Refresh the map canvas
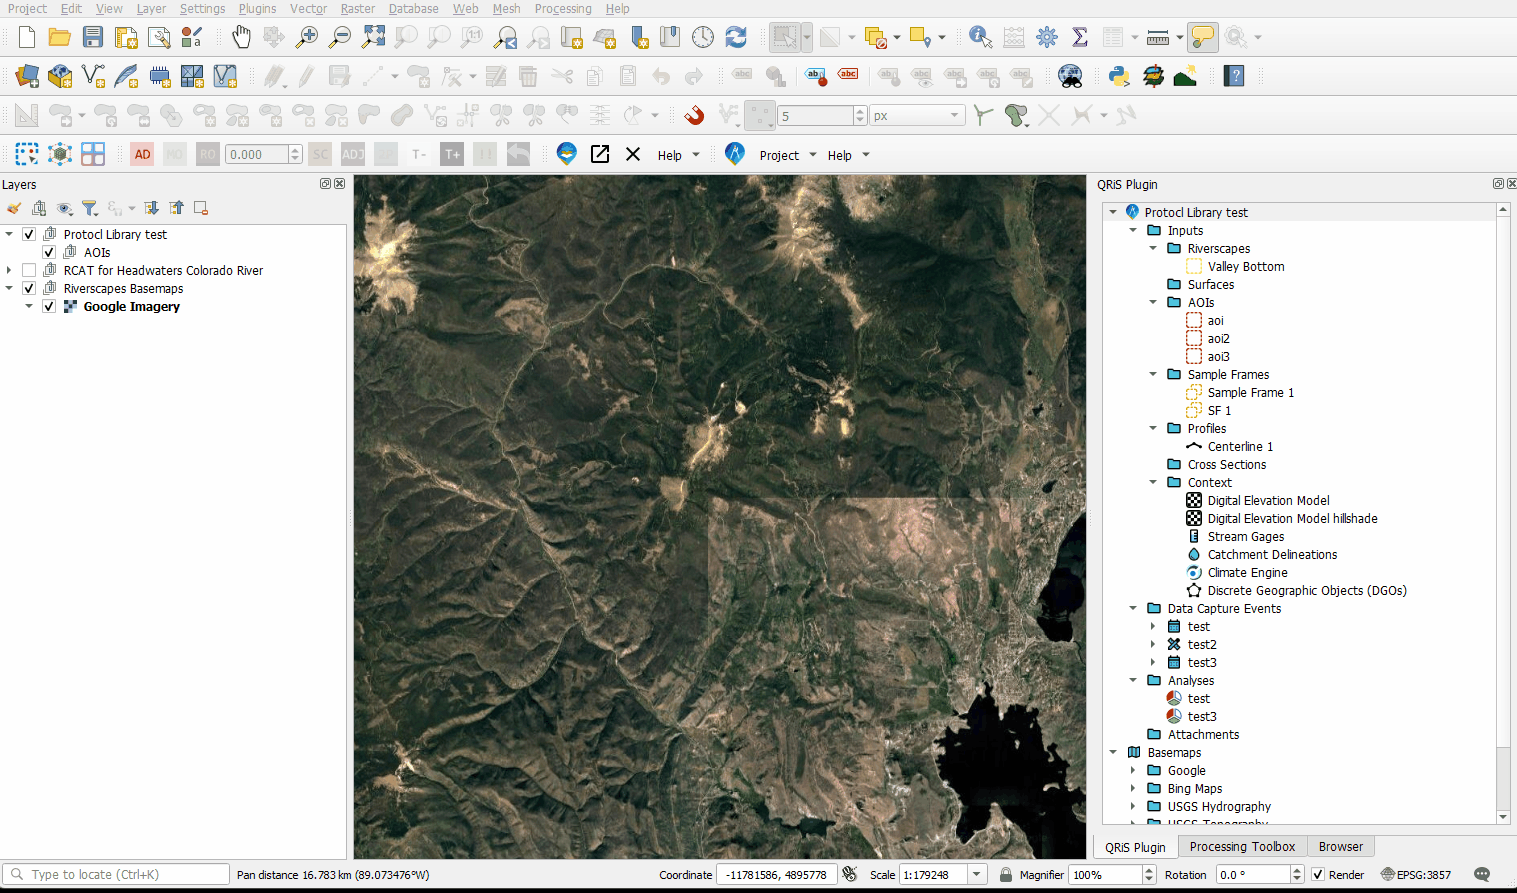This screenshot has height=893, width=1517. [x=736, y=38]
